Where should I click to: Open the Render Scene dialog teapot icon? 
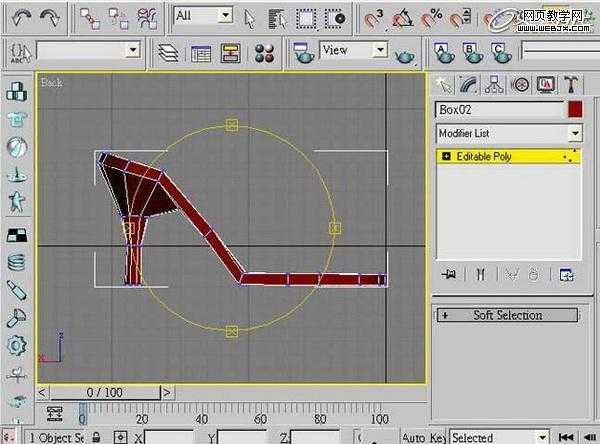303,53
